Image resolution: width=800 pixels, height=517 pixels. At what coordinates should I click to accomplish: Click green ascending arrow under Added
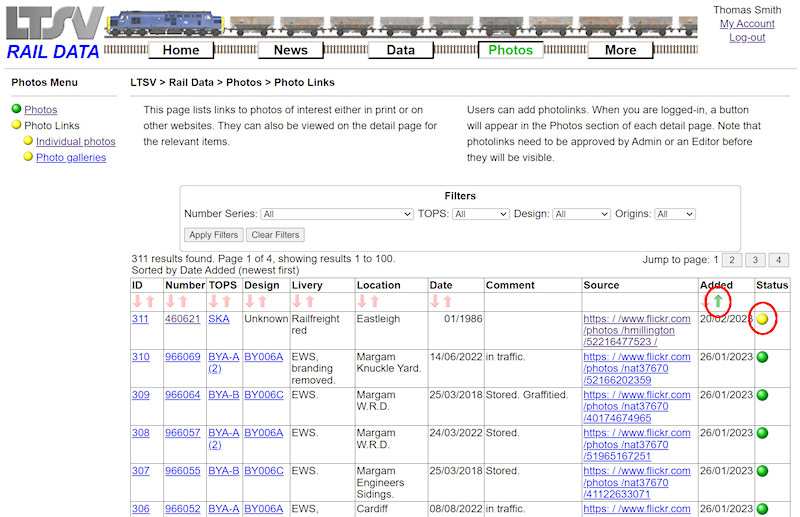point(718,301)
